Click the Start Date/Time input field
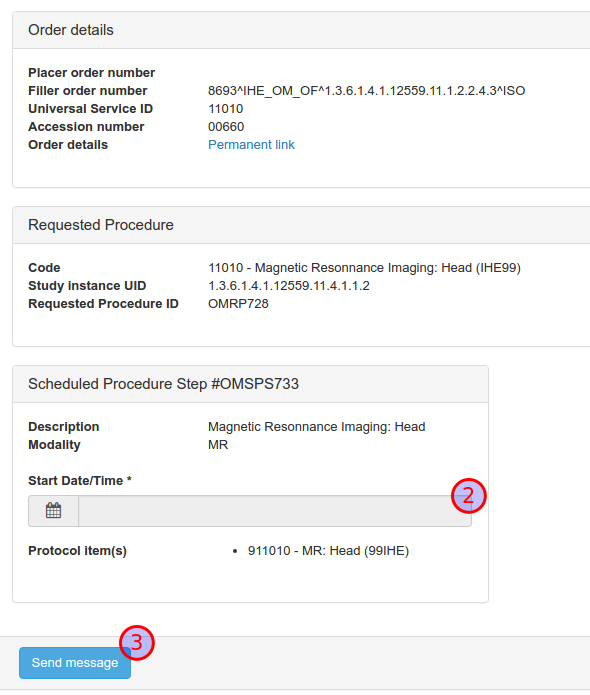Viewport: 590px width, 695px height. pos(275,511)
